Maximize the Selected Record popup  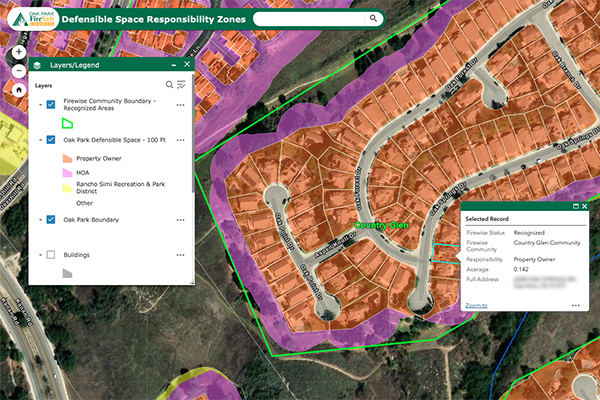coord(574,206)
